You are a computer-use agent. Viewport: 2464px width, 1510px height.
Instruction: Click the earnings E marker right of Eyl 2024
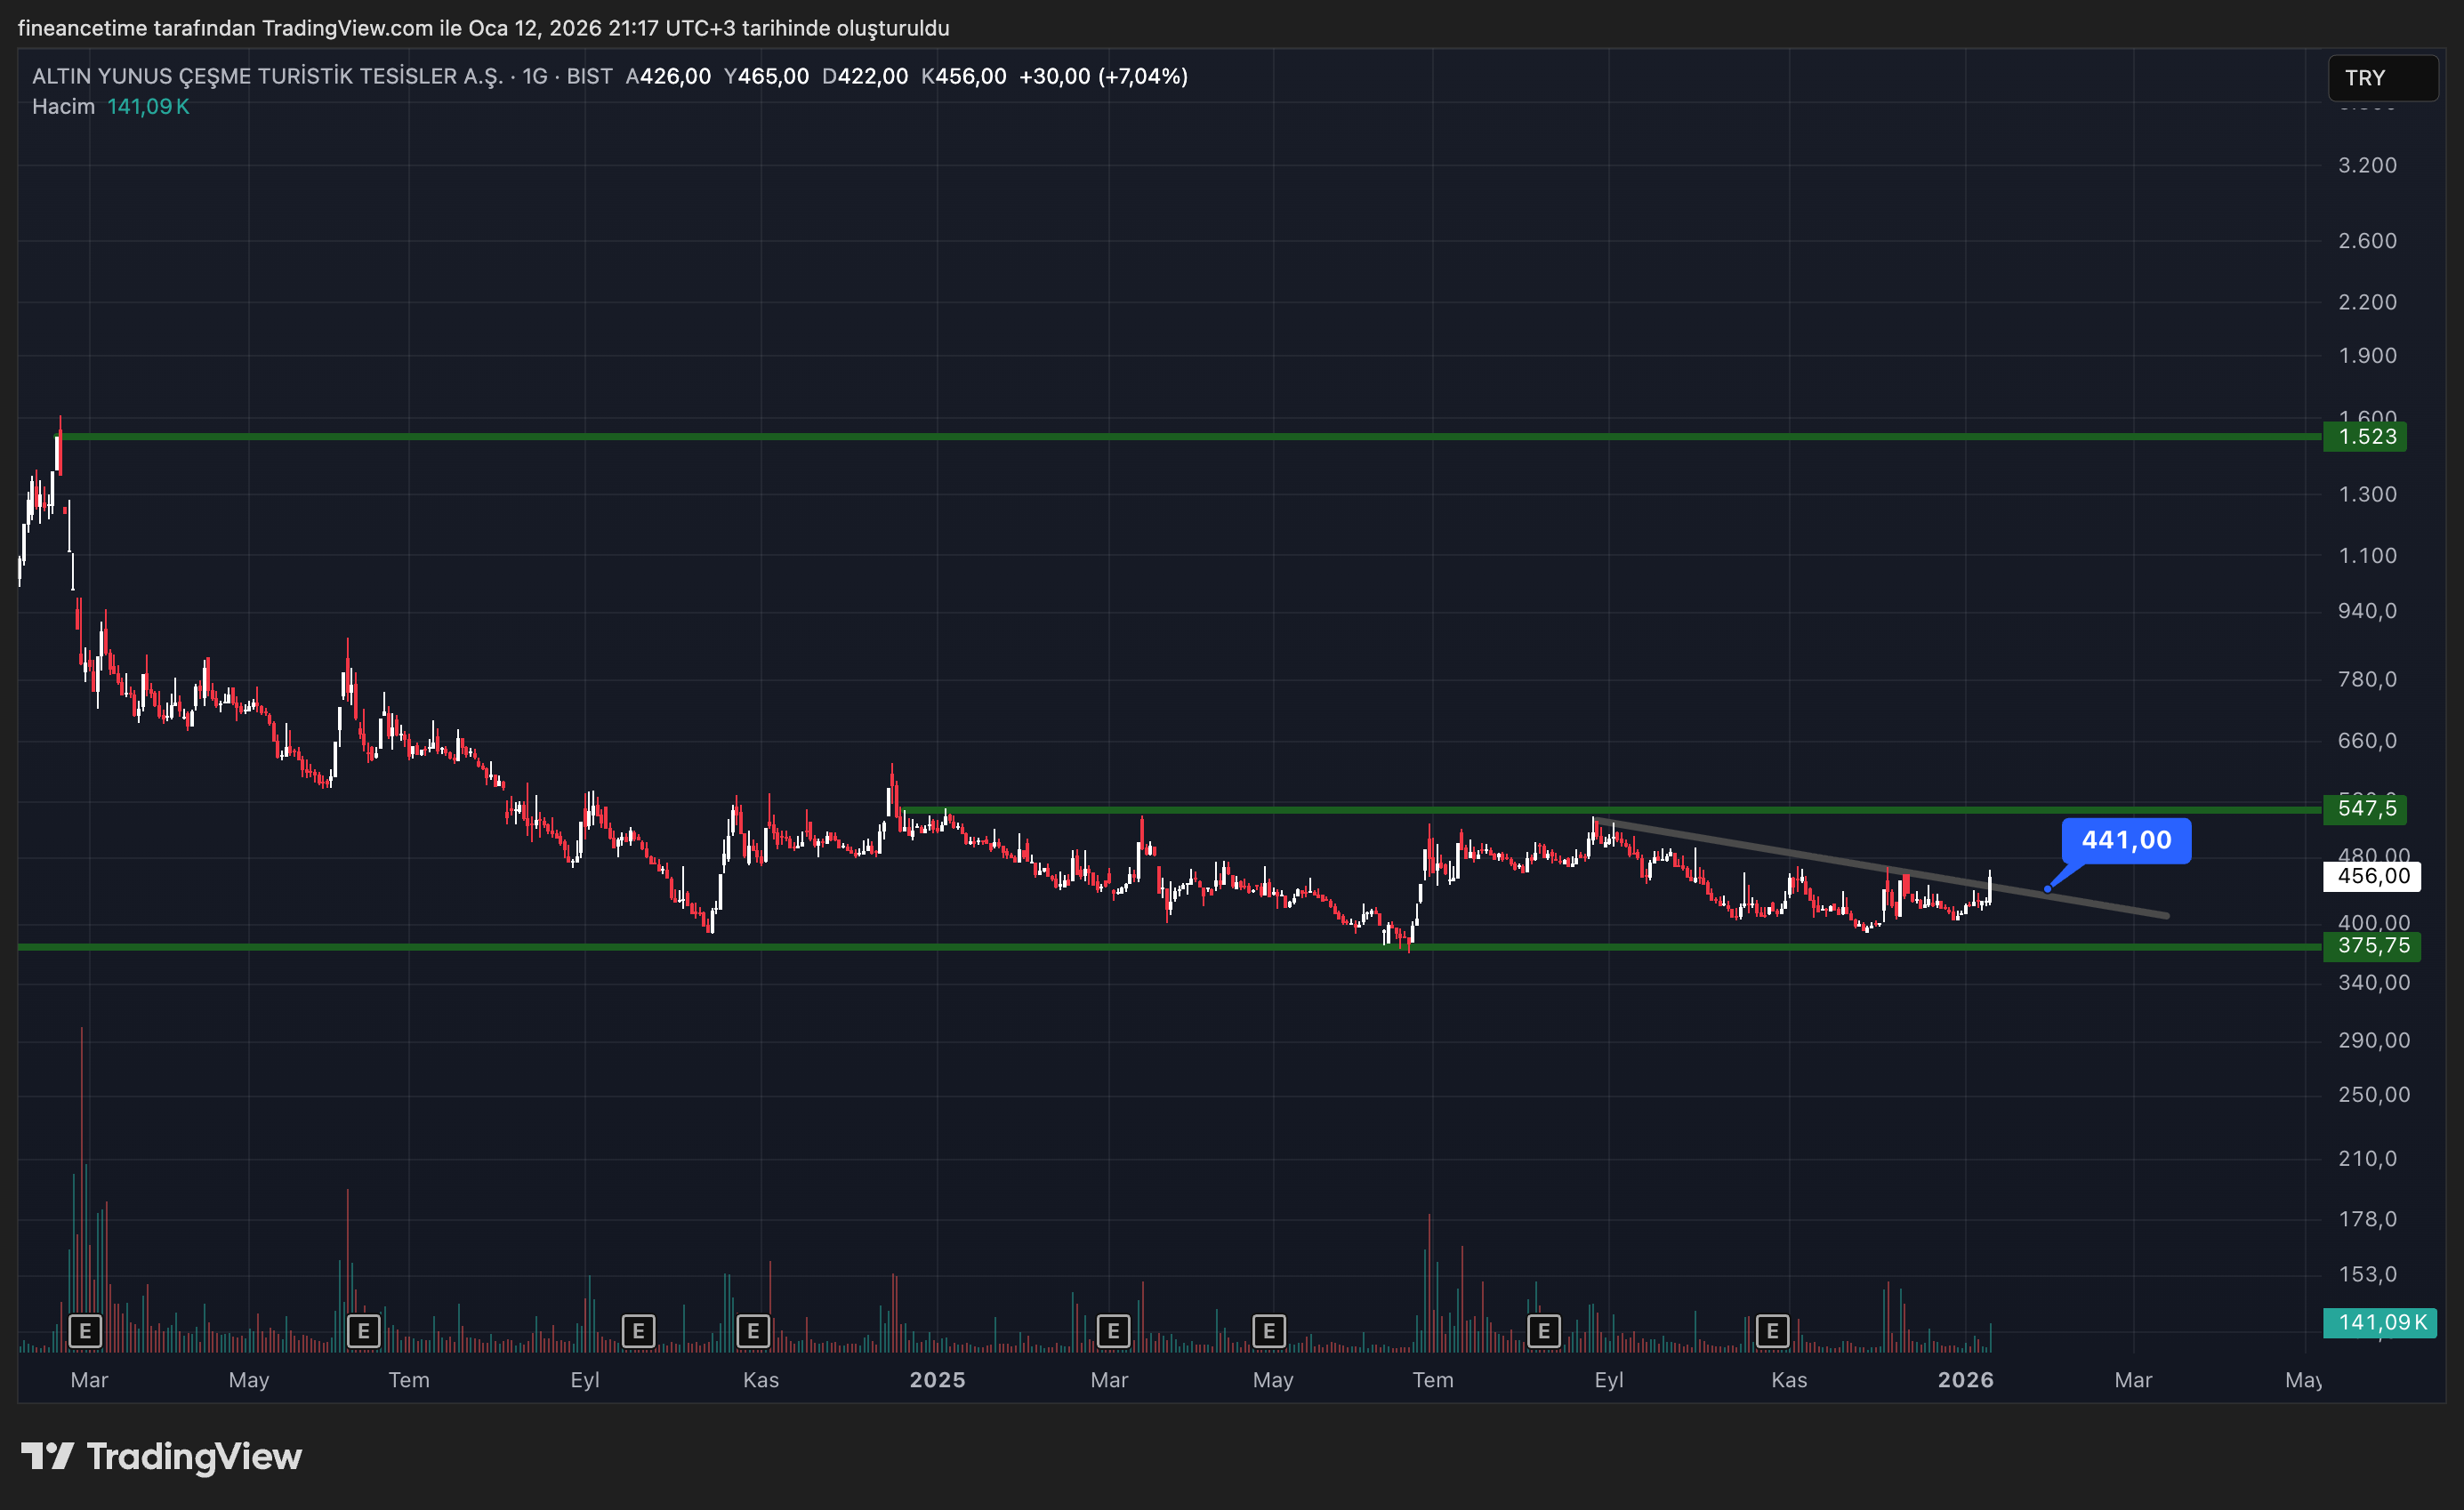[638, 1331]
